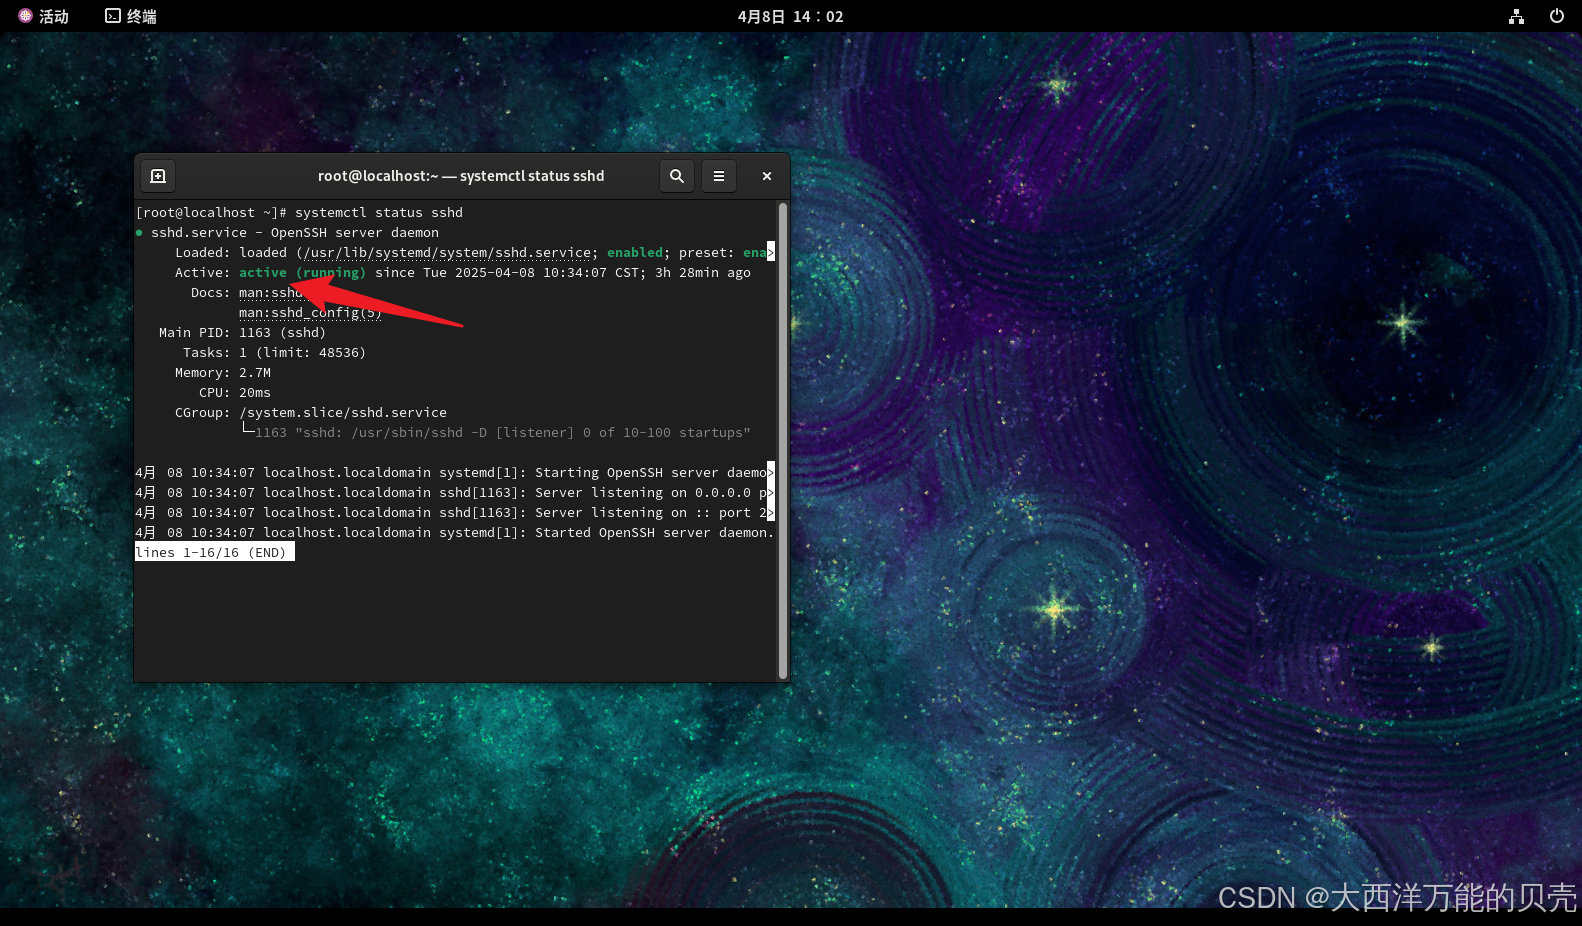The width and height of the screenshot is (1582, 926).
Task: Click the 'Tasks: 1 (limit: 48536)' line
Action: point(274,353)
